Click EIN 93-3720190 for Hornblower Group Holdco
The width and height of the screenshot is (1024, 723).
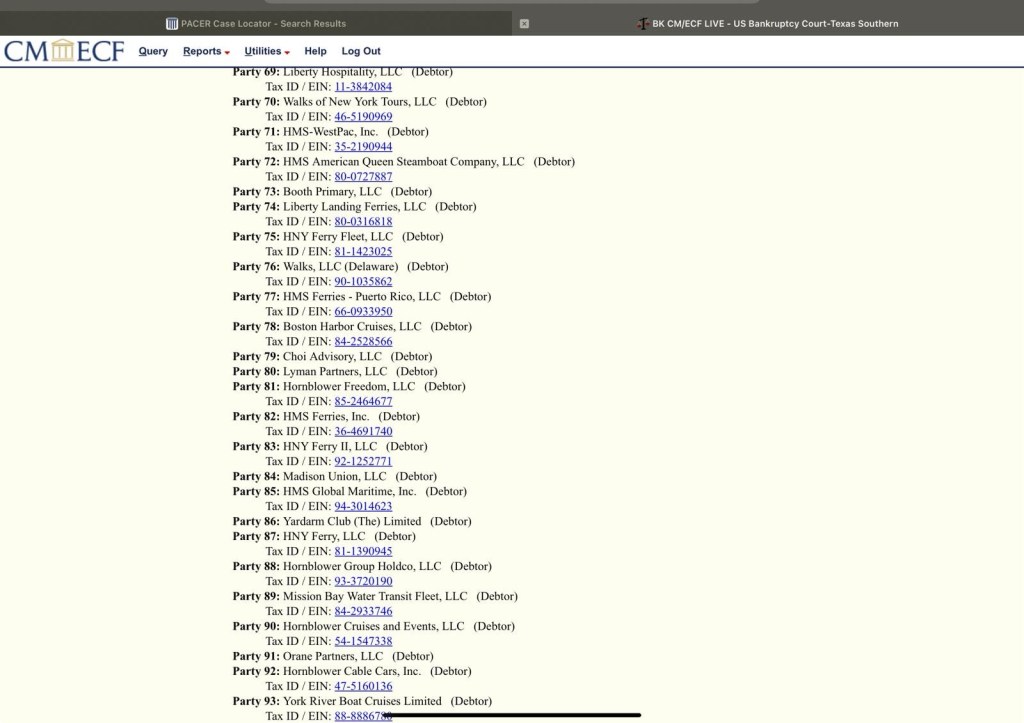[x=363, y=582]
